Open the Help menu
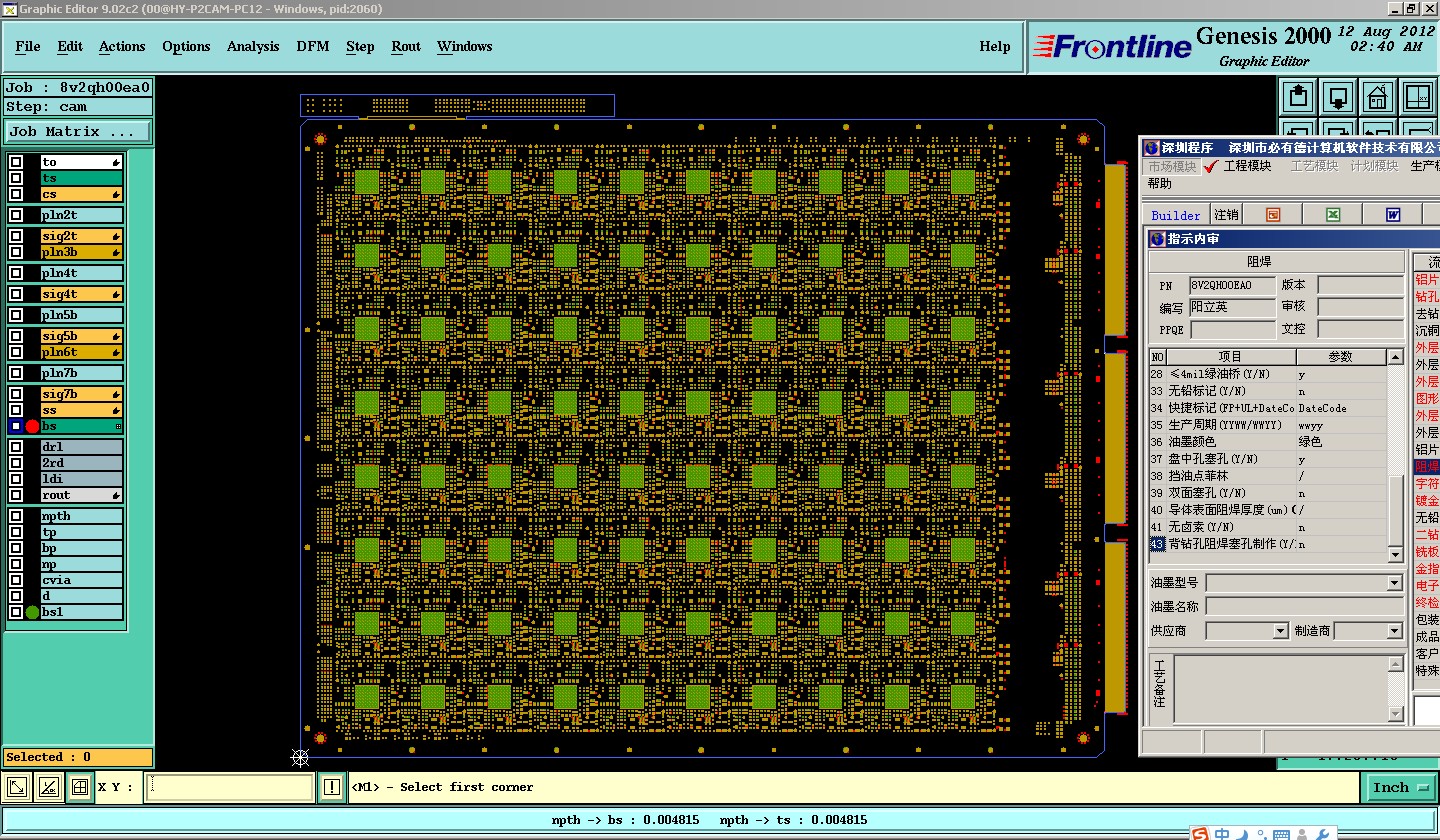This screenshot has height=840, width=1440. click(994, 46)
